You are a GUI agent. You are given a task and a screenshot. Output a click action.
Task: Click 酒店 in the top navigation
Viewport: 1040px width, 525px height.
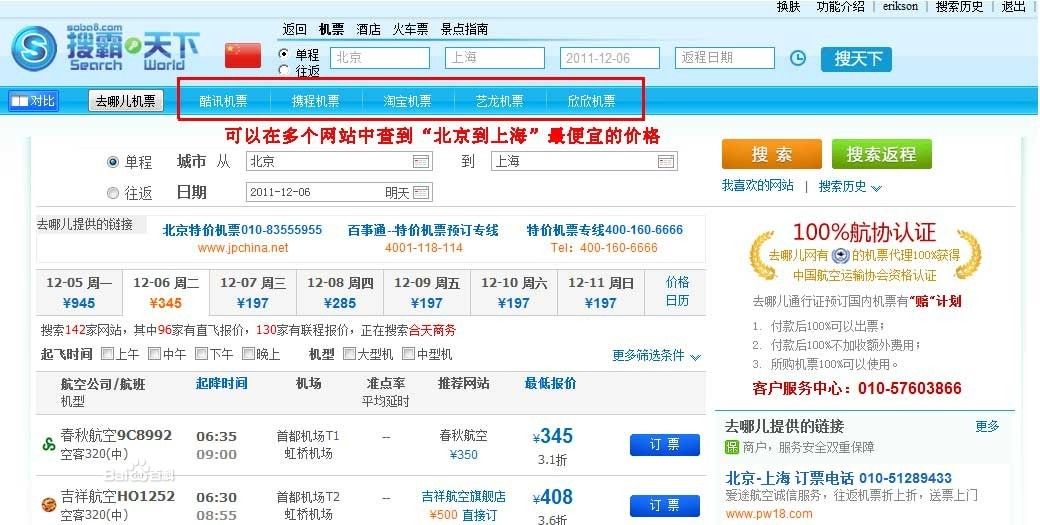[x=369, y=29]
